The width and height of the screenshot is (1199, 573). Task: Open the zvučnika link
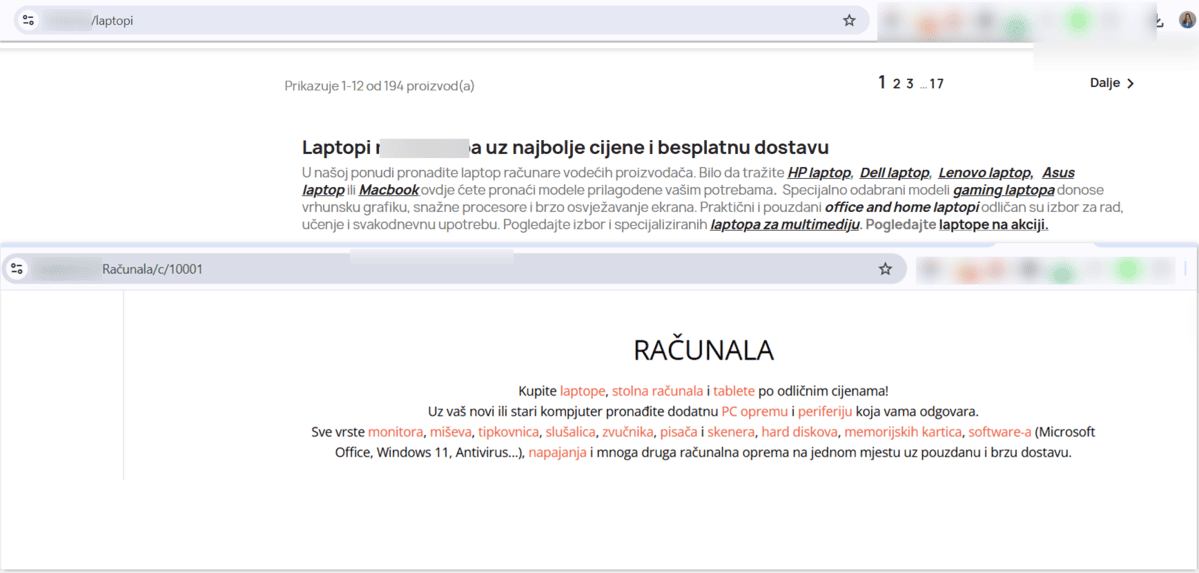coord(628,431)
